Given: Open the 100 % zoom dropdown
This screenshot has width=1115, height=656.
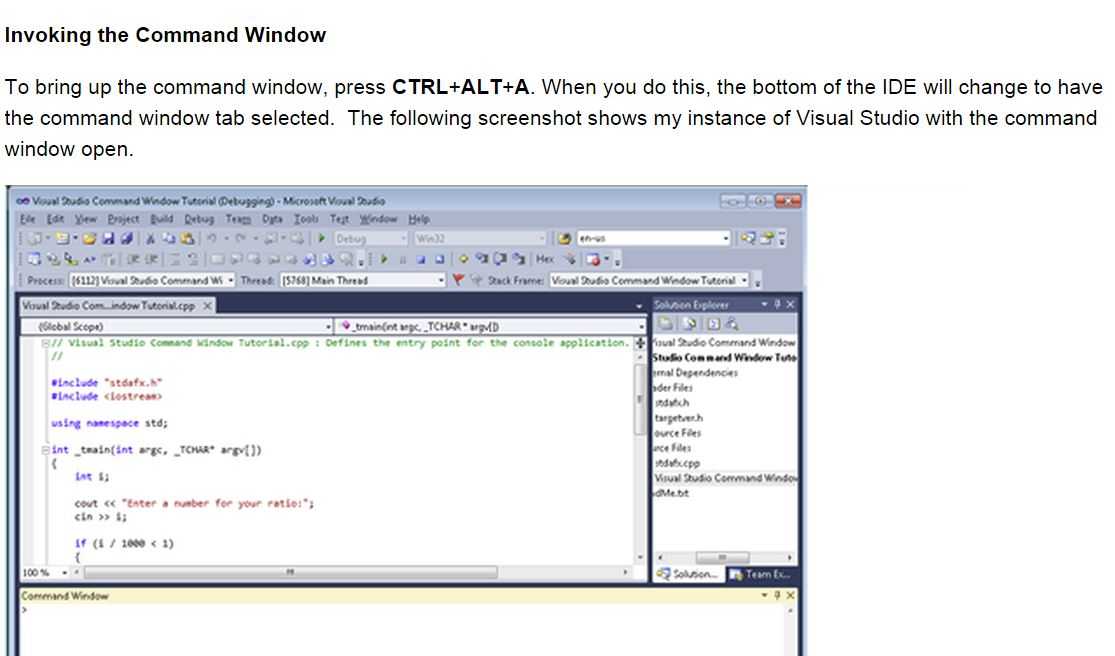Looking at the screenshot, I should pyautogui.click(x=65, y=573).
